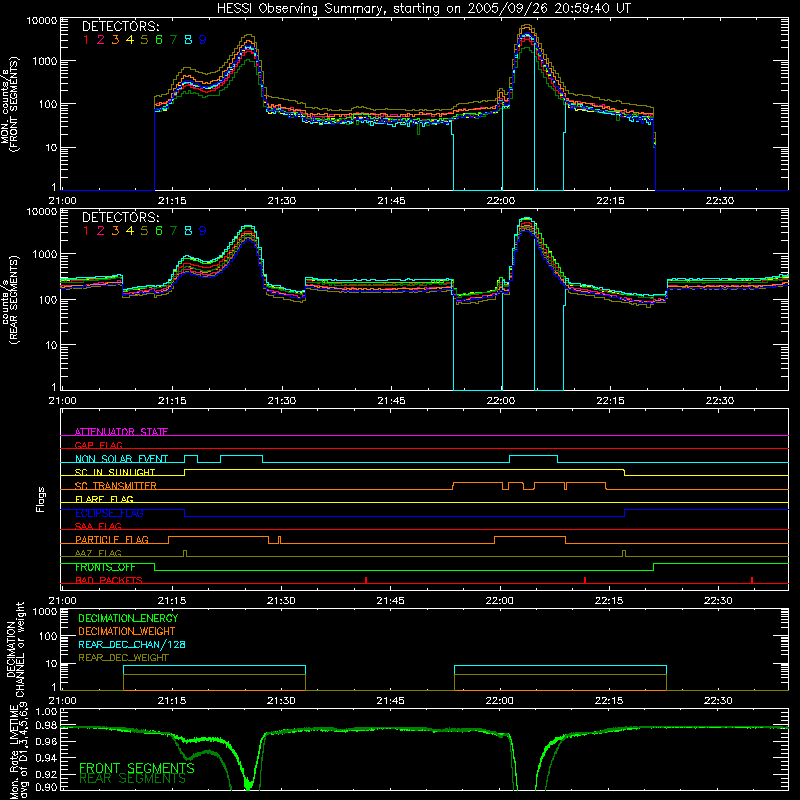
Task: Select olive detector 5 in front segments legend
Action: [x=144, y=39]
